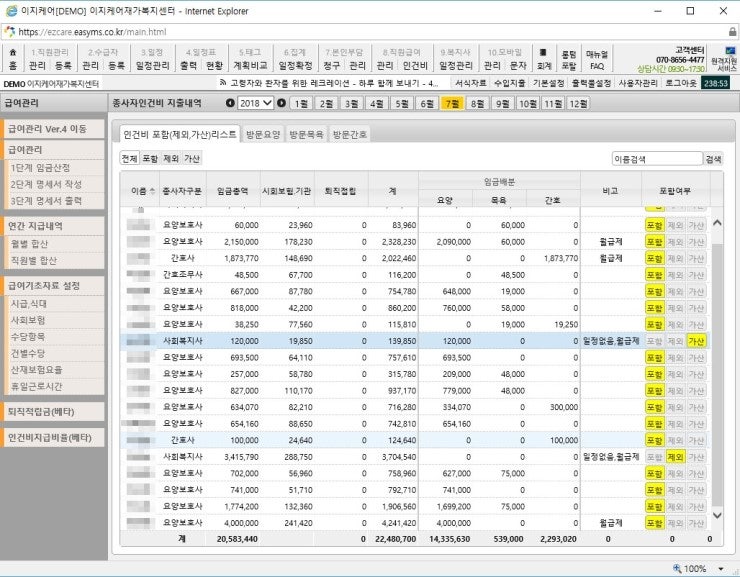Open 일정관리 under 3.일정 menu
Image resolution: width=740 pixels, height=577 pixels.
click(152, 66)
